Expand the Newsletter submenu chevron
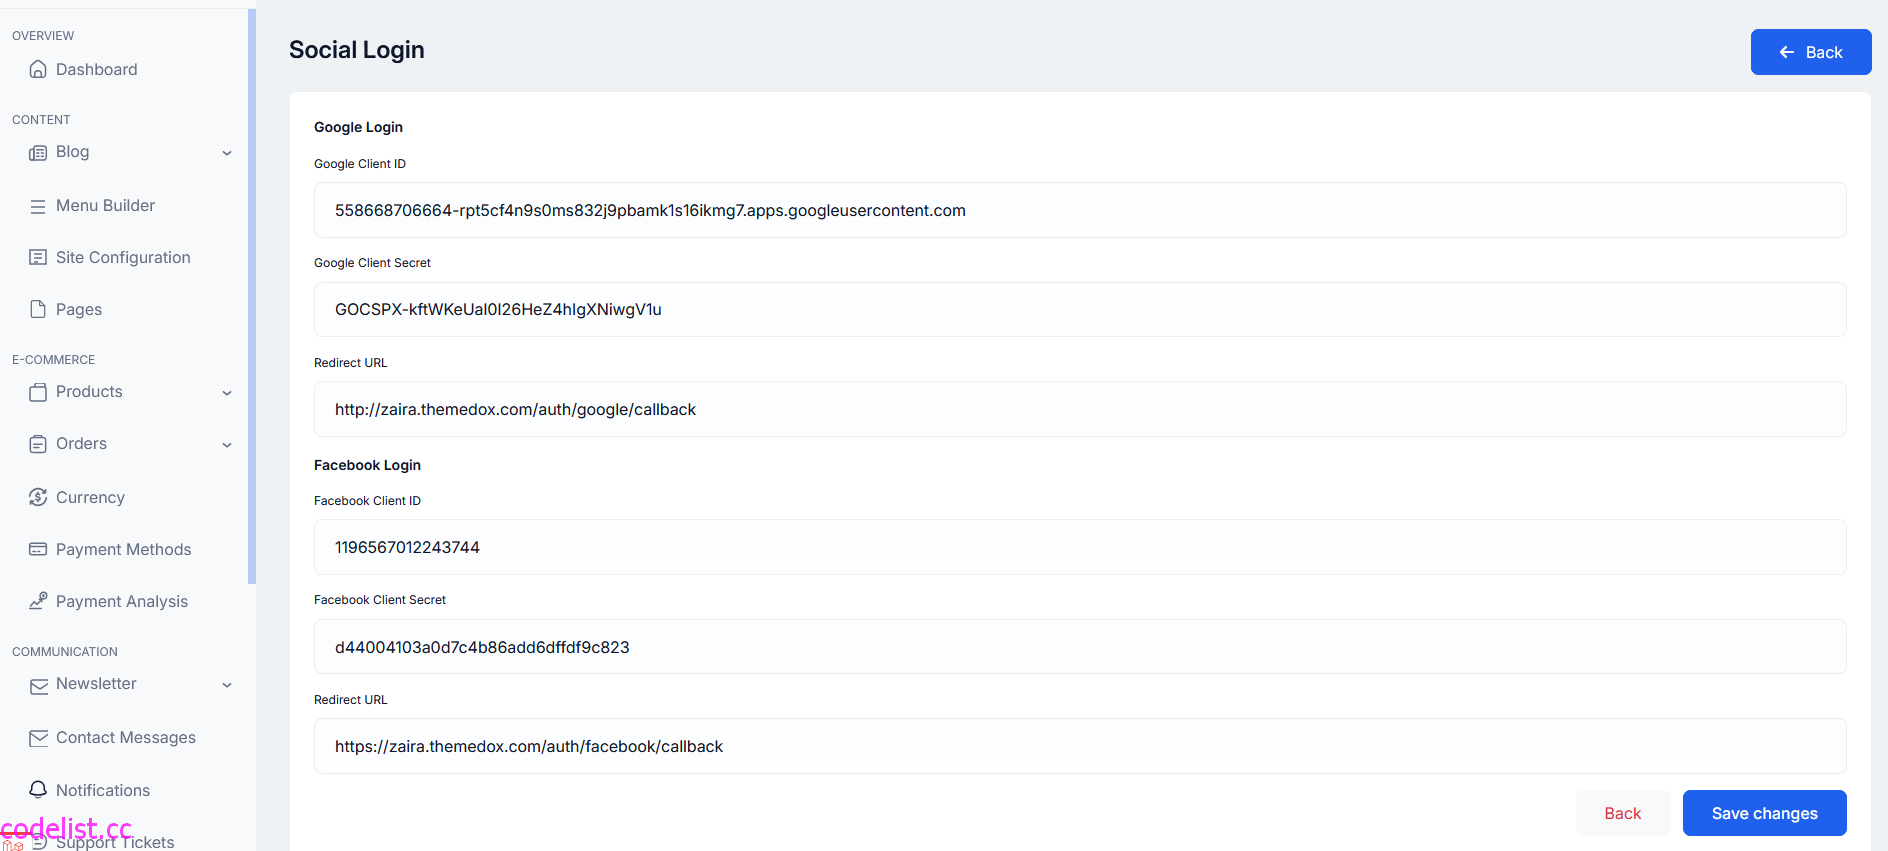 pyautogui.click(x=227, y=685)
